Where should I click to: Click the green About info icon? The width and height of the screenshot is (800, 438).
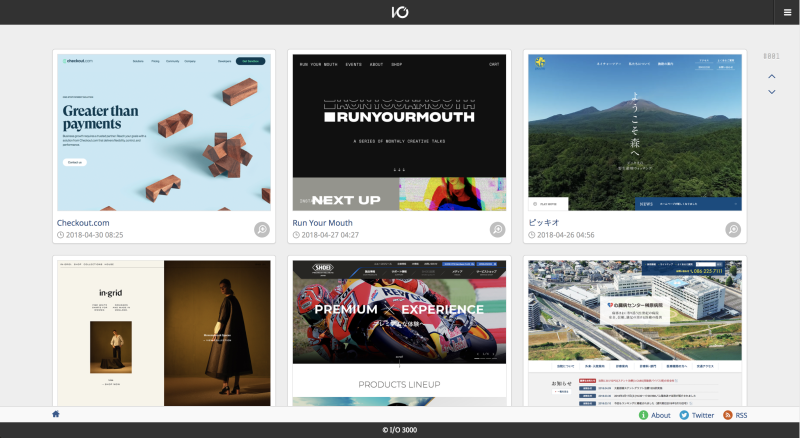pyautogui.click(x=643, y=415)
